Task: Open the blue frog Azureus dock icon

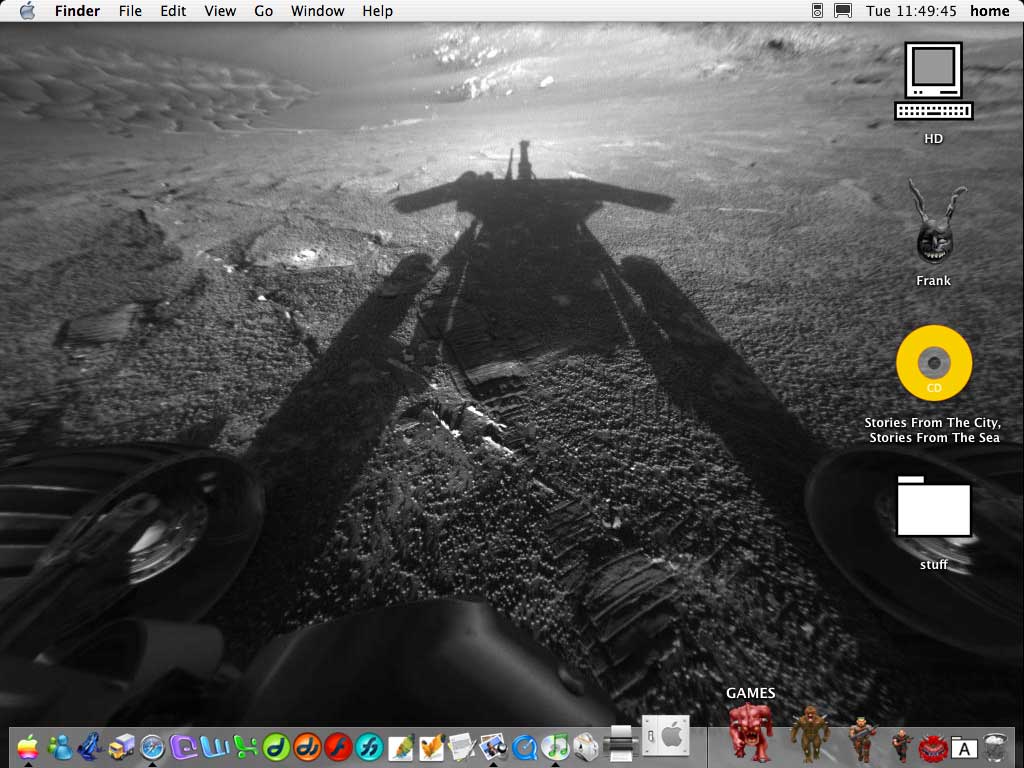Action: tap(90, 746)
